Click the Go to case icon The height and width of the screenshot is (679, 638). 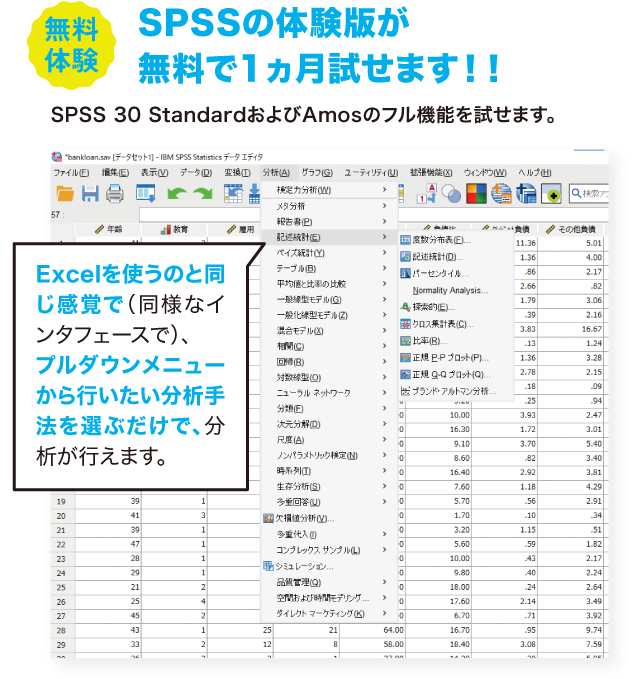pyautogui.click(x=233, y=193)
